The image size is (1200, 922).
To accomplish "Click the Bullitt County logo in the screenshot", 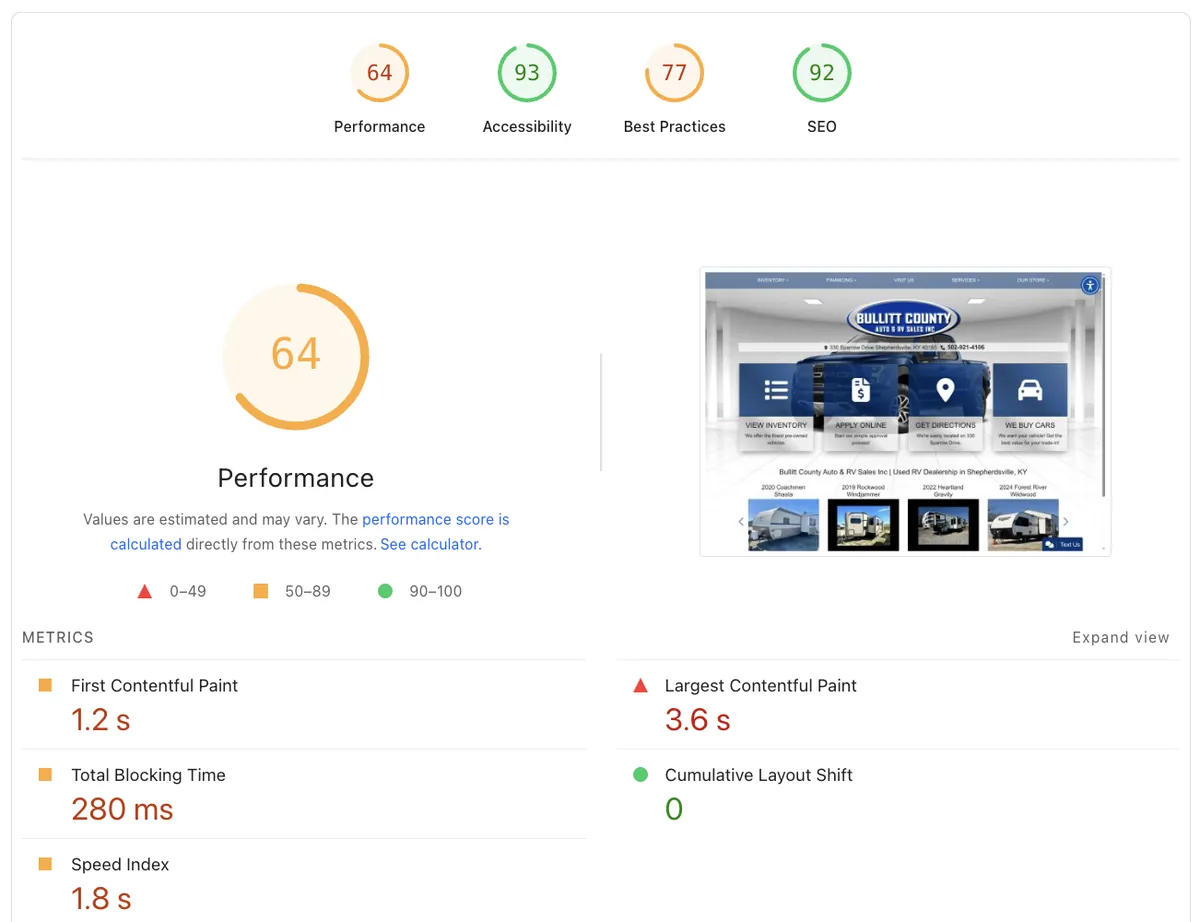I will coord(902,320).
